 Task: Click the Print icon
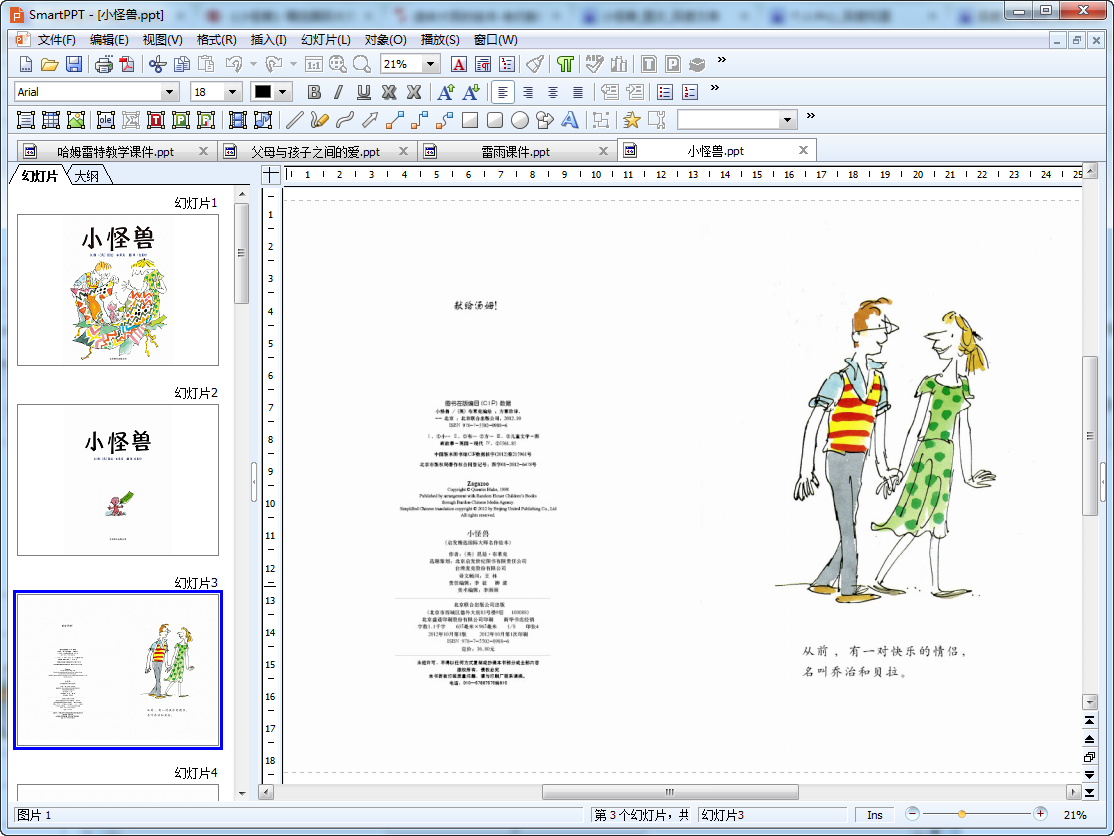pos(104,65)
